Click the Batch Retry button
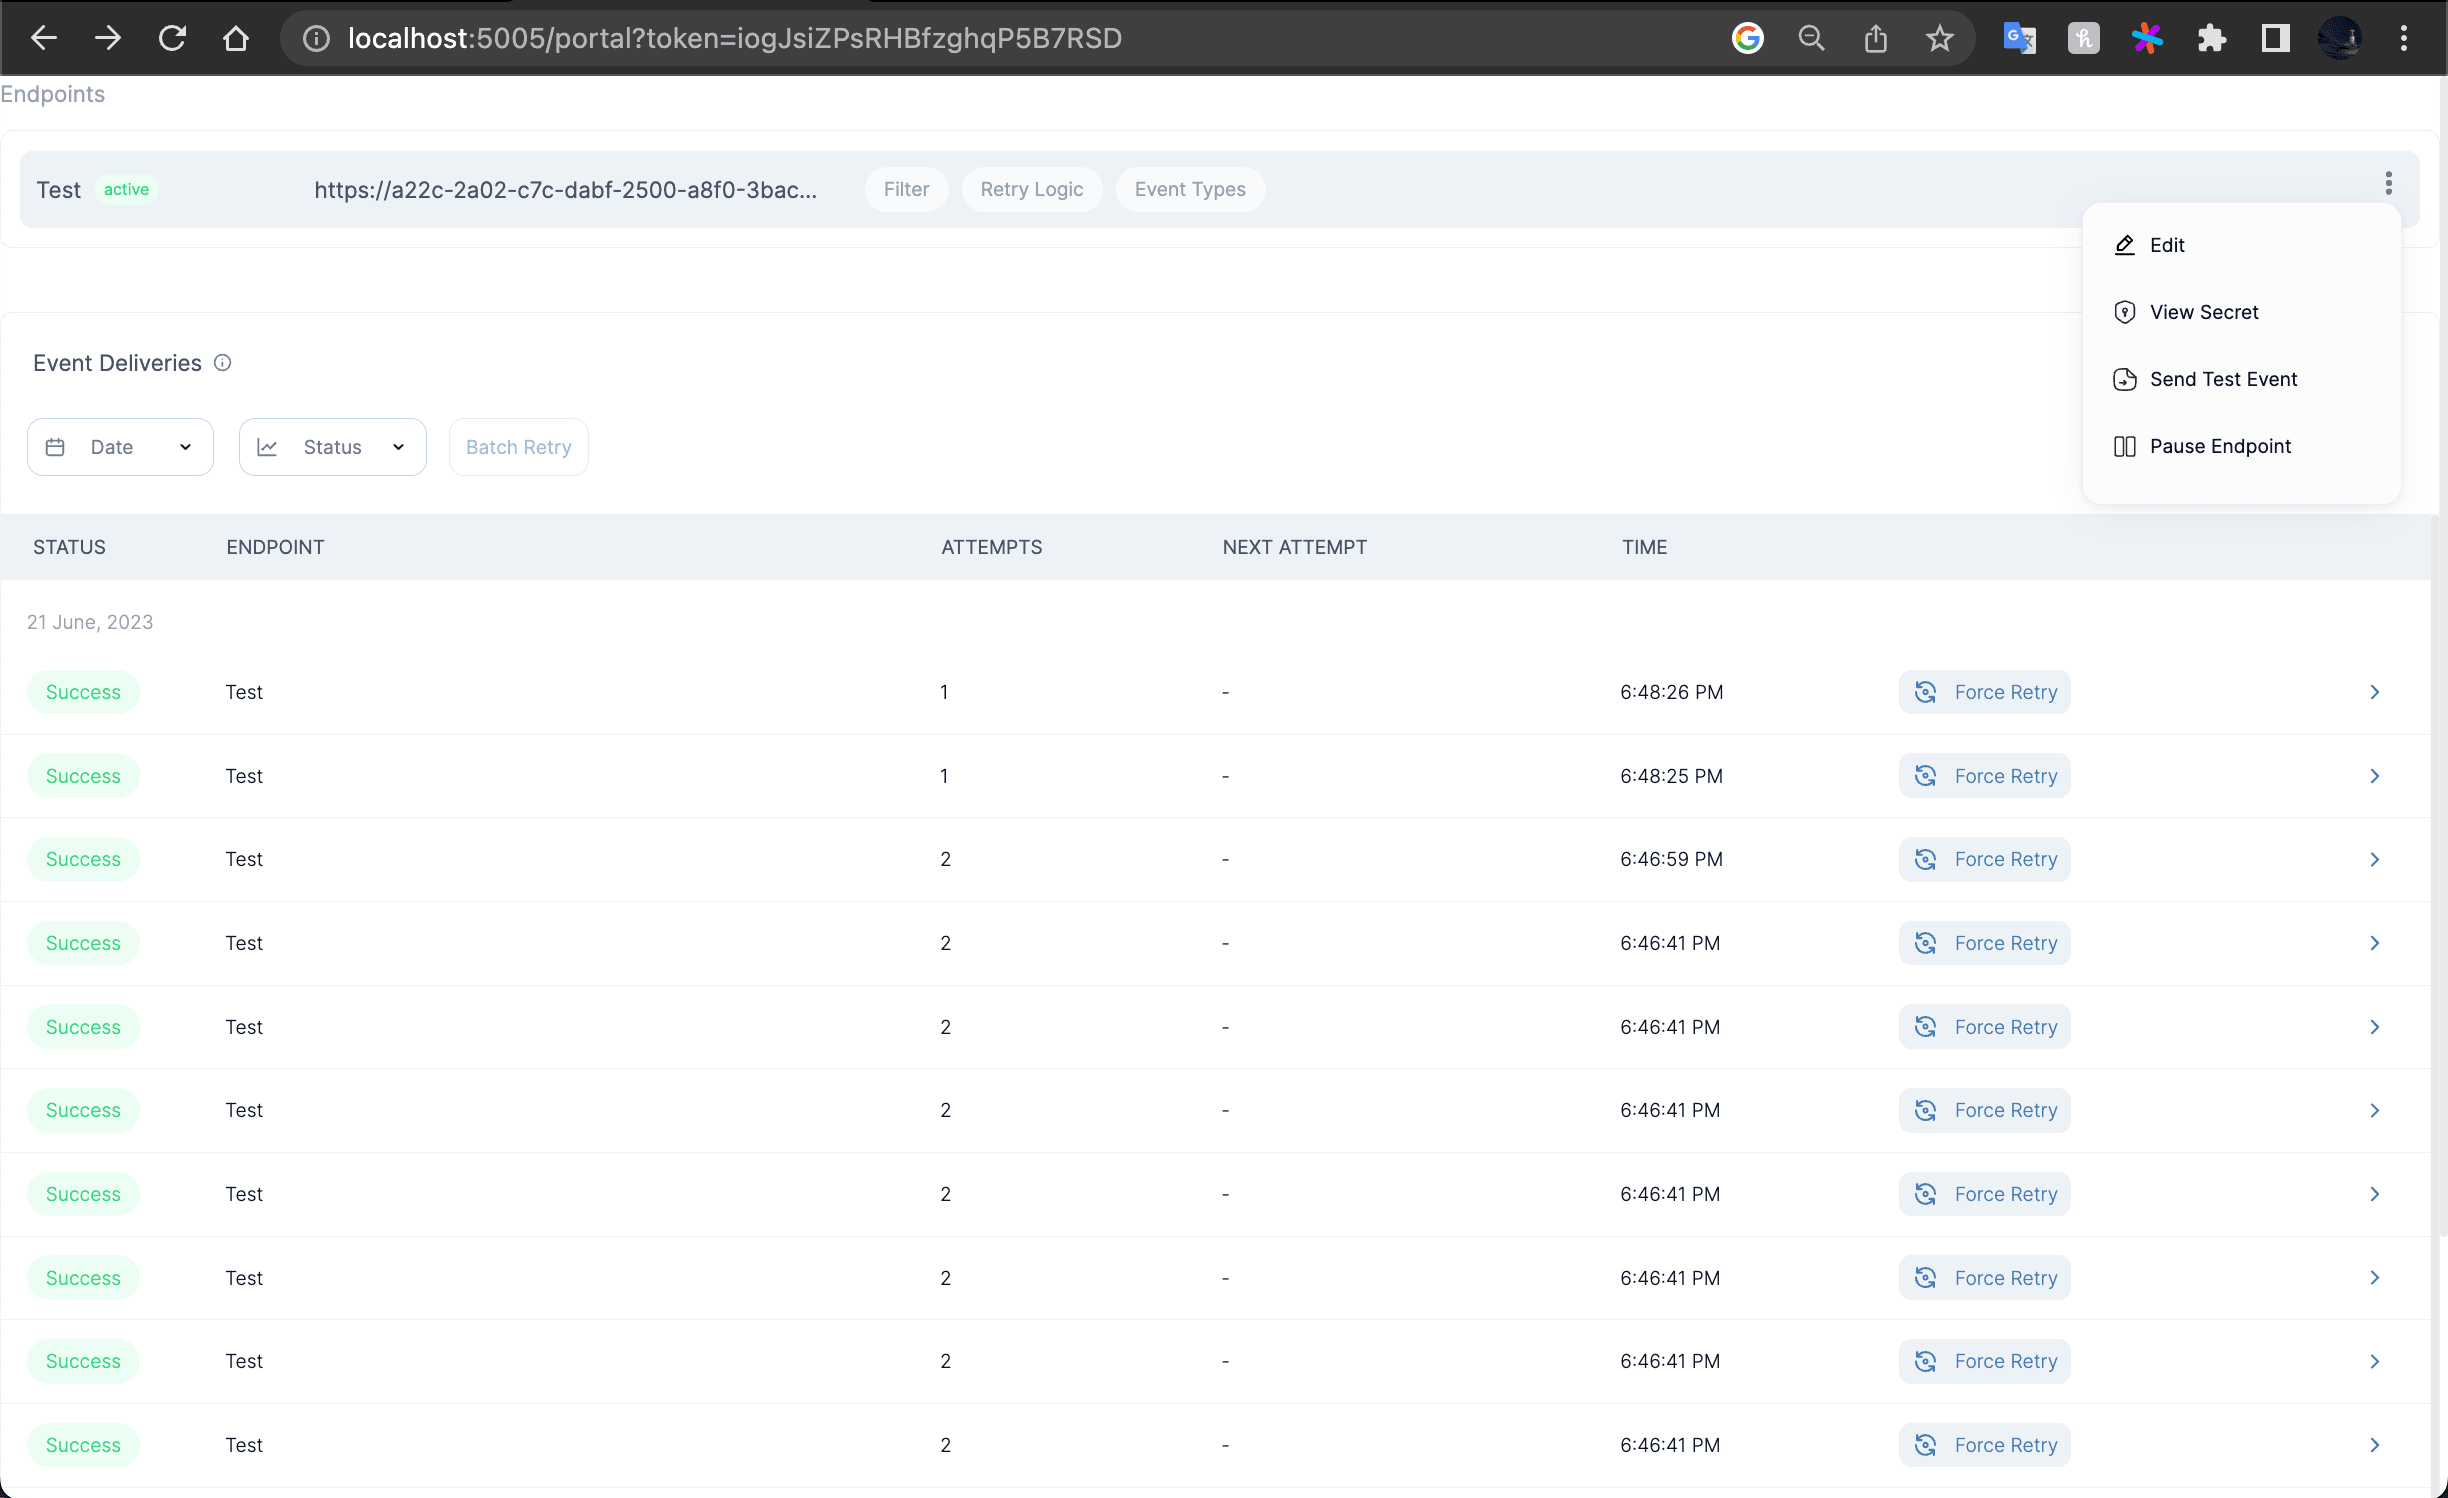 (518, 446)
